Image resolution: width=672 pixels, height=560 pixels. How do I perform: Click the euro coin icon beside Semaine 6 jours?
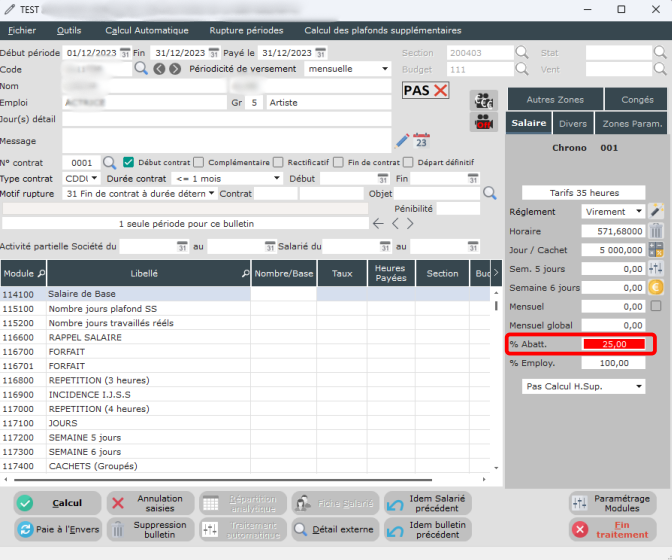pos(656,287)
